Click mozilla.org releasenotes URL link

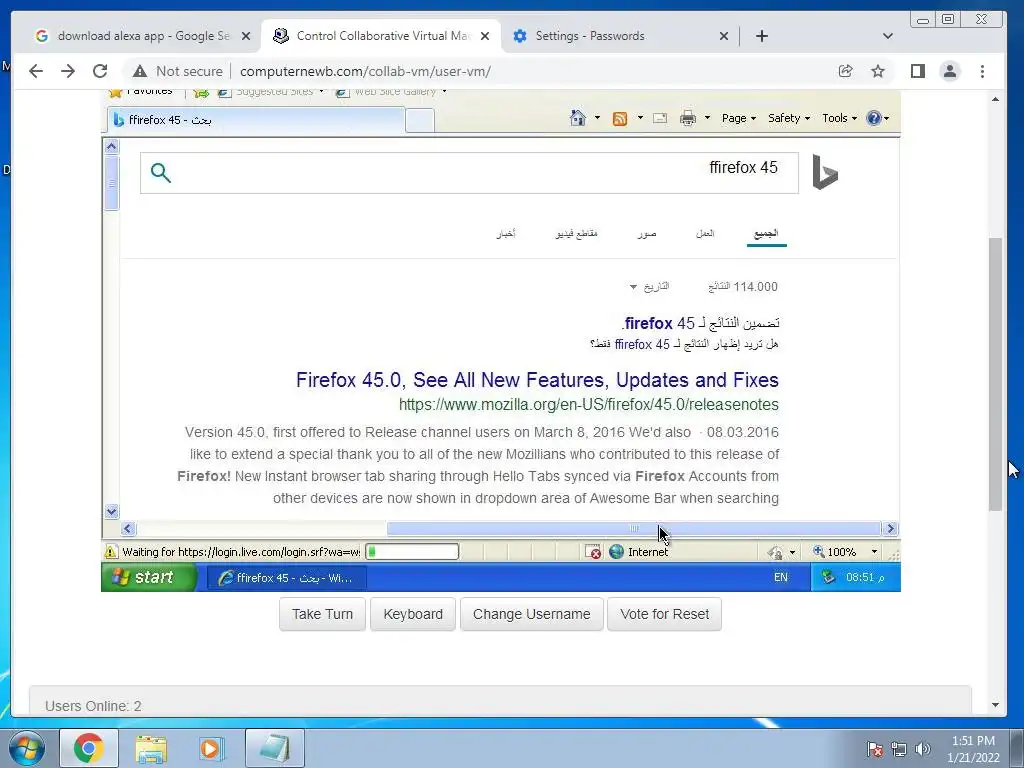(x=588, y=404)
